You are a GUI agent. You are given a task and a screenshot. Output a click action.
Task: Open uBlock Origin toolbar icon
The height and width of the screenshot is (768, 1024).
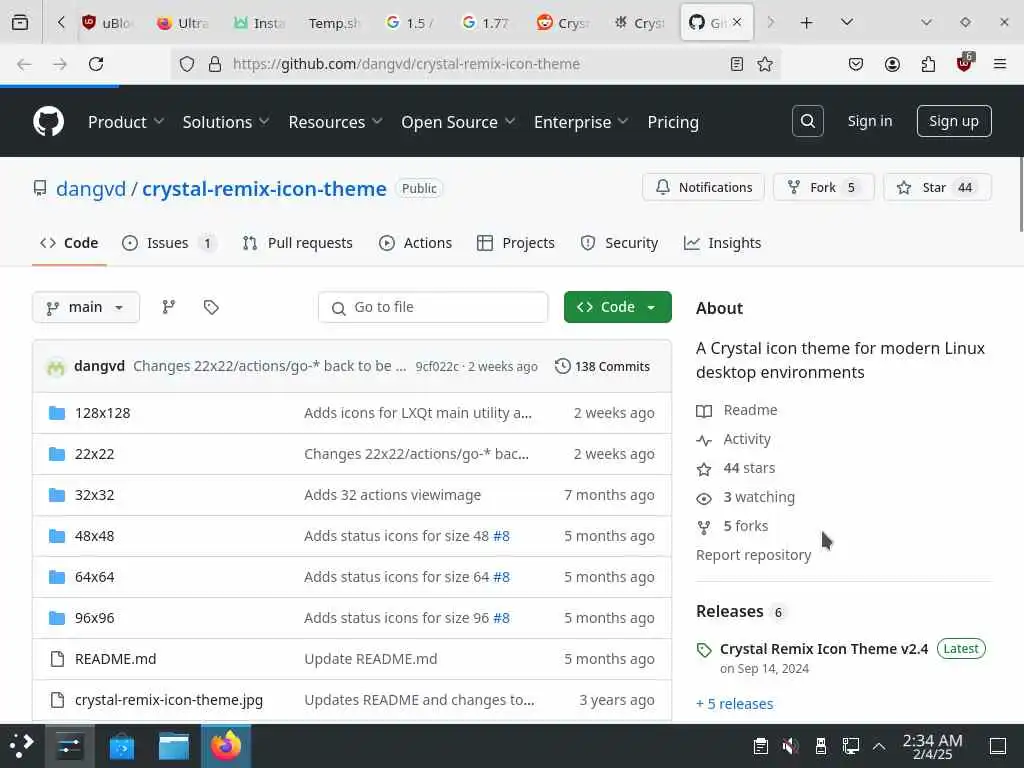[x=965, y=63]
